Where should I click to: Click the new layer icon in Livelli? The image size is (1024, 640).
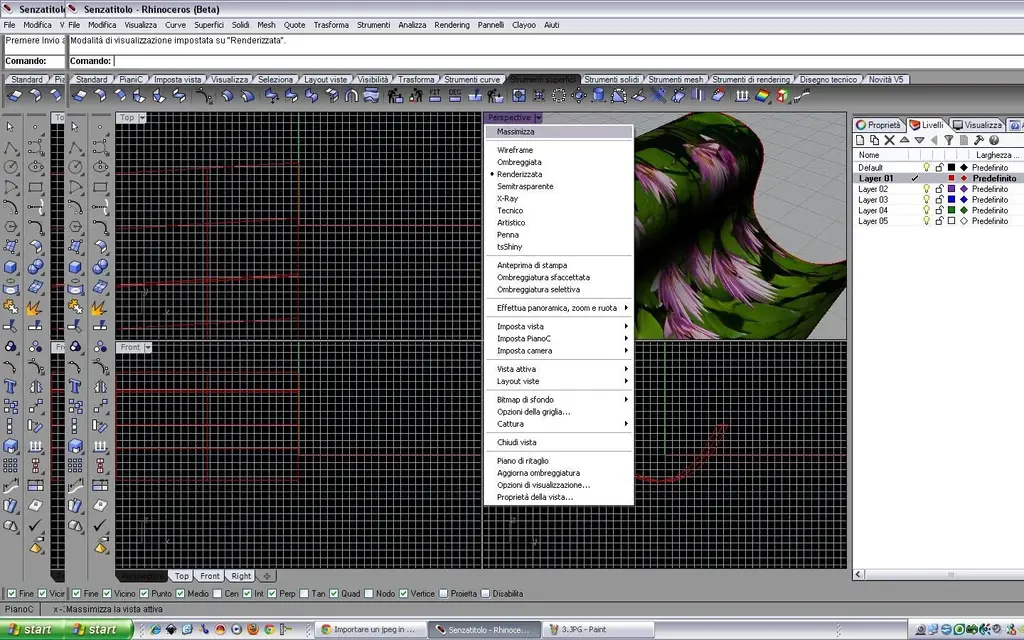[860, 140]
